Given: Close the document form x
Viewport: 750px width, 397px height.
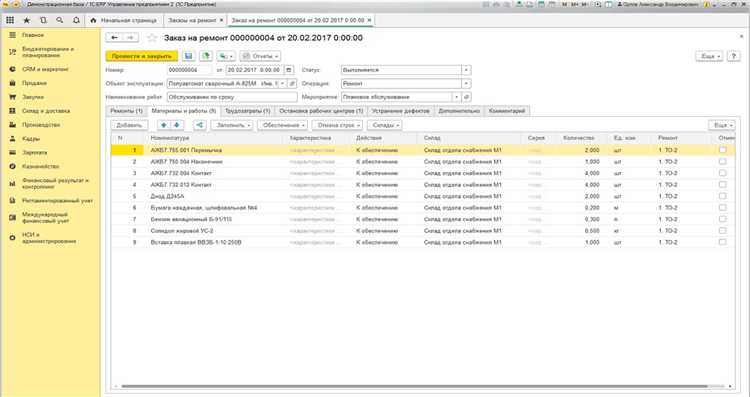Looking at the screenshot, I should pos(742,36).
